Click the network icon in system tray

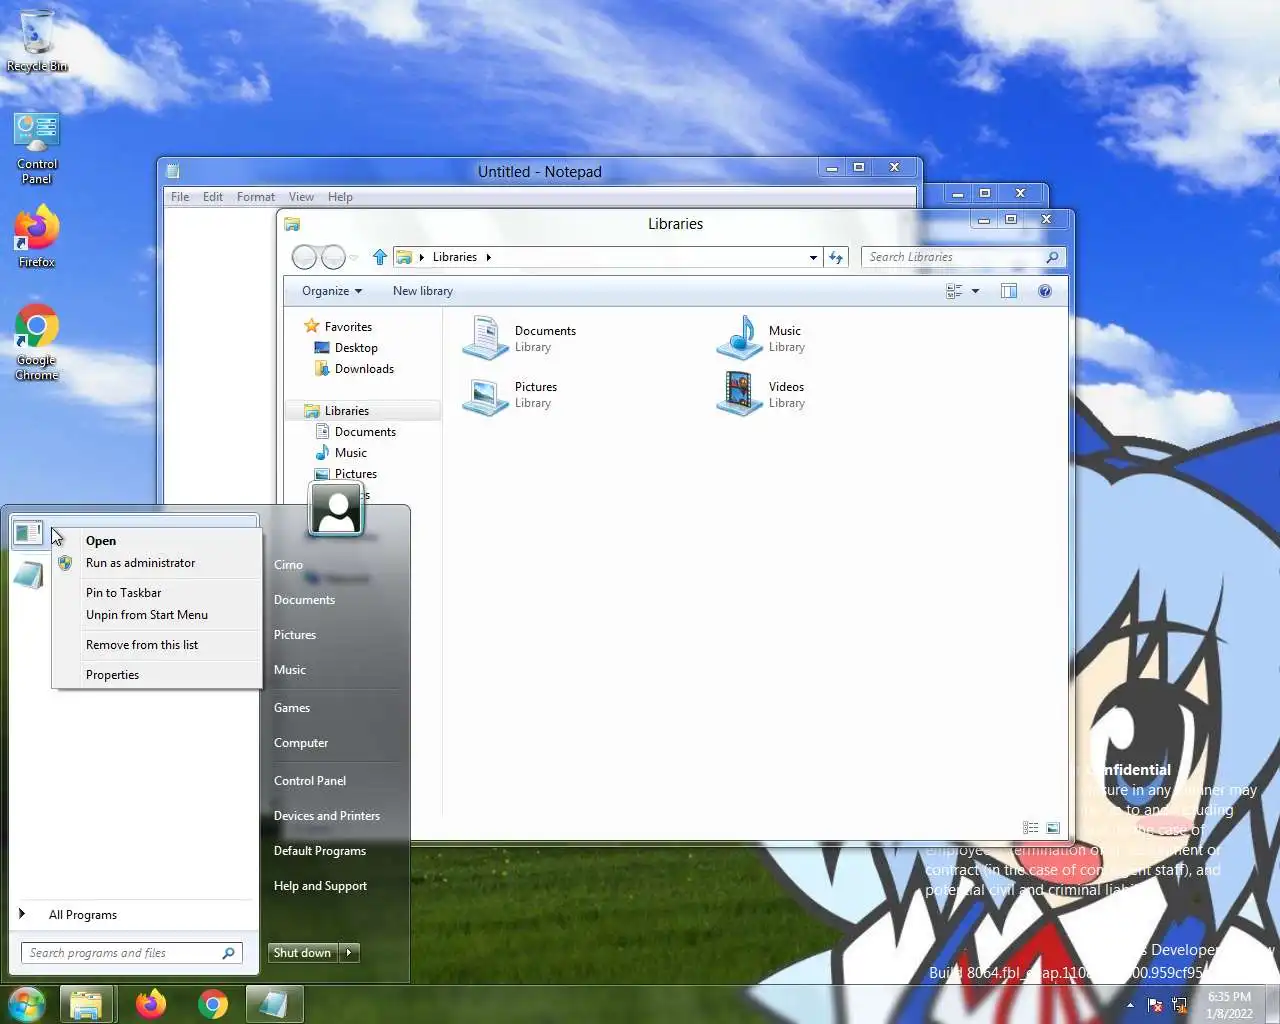click(x=1180, y=1005)
